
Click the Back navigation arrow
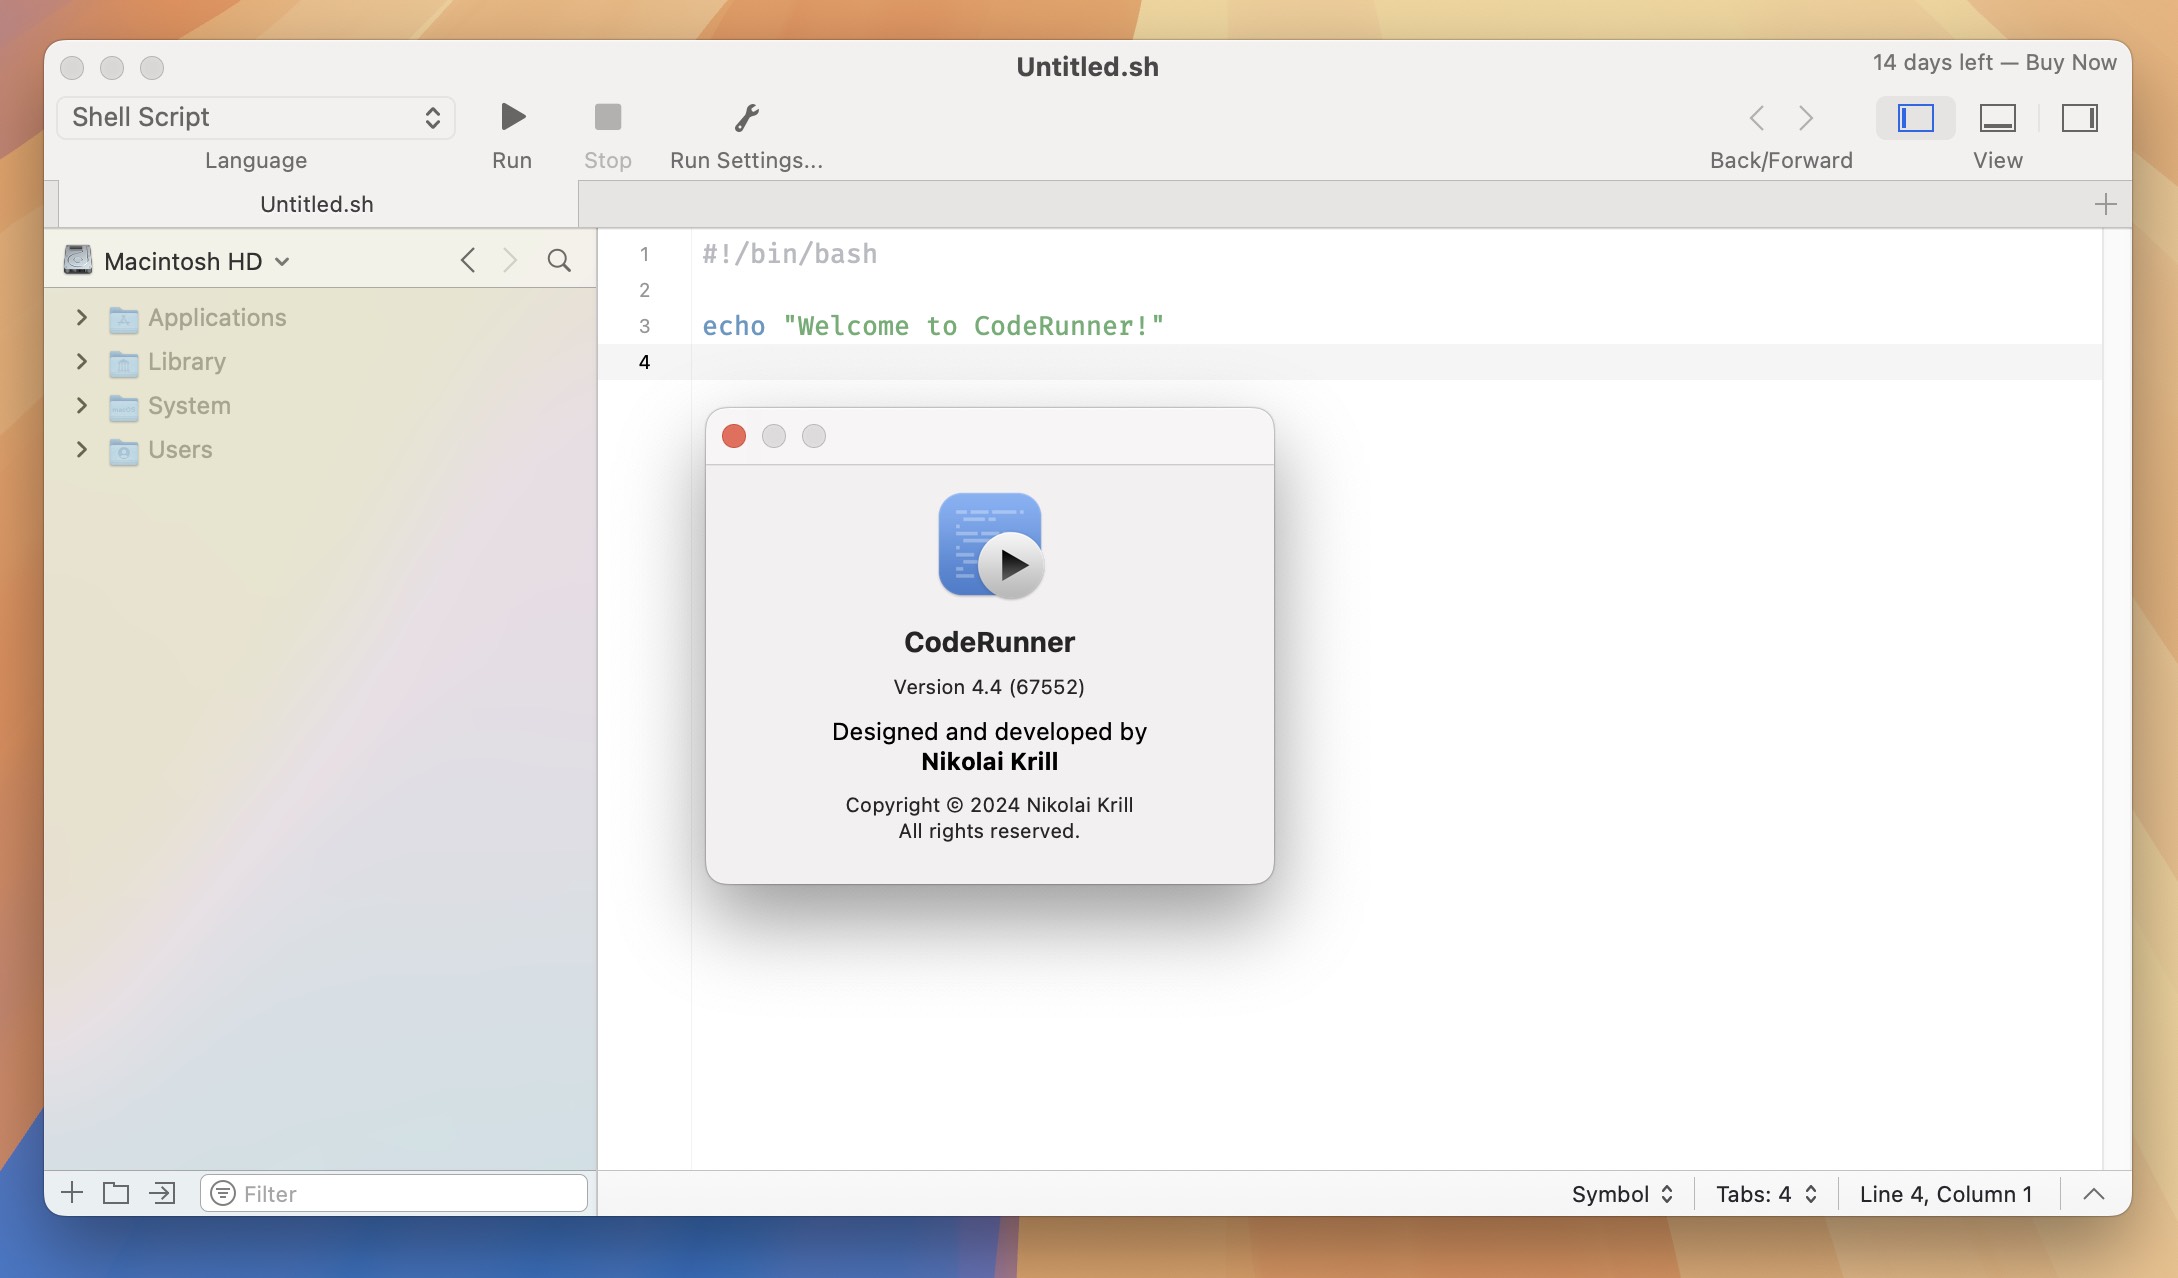[x=1755, y=116]
